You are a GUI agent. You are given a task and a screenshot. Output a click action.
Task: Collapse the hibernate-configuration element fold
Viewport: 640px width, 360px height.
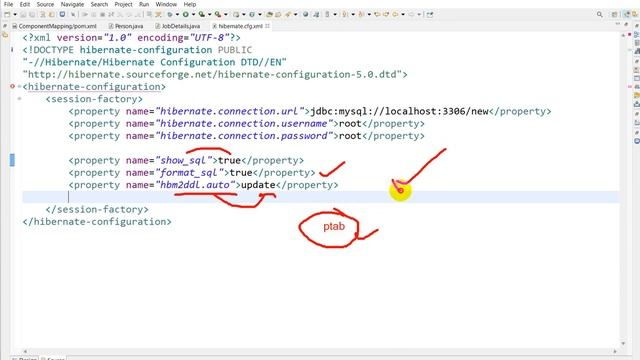pyautogui.click(x=19, y=87)
